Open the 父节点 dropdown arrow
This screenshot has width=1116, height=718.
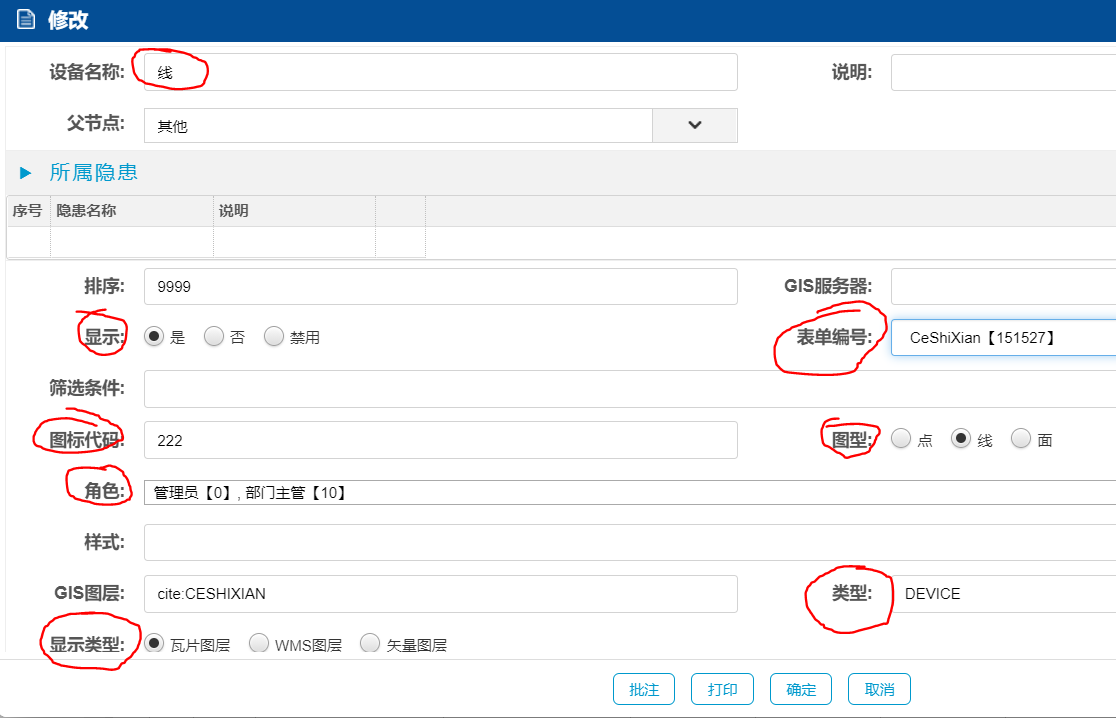(694, 125)
